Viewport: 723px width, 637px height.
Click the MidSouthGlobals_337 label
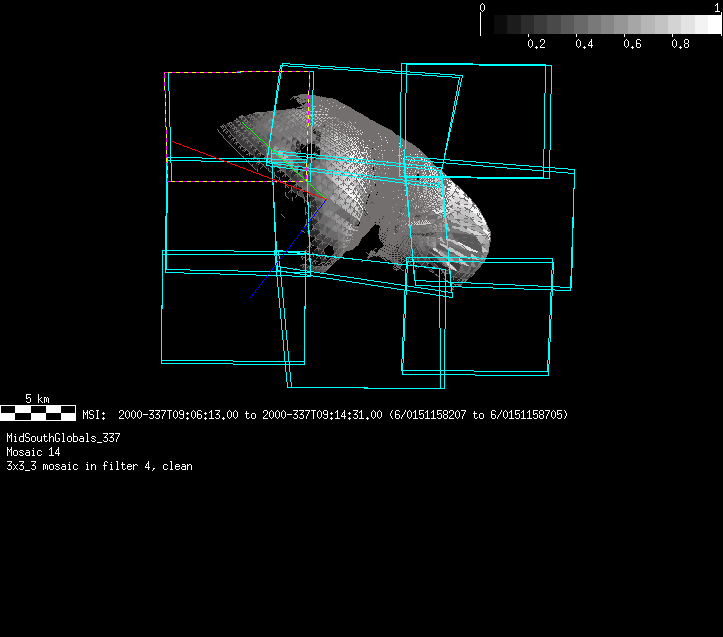coord(63,438)
